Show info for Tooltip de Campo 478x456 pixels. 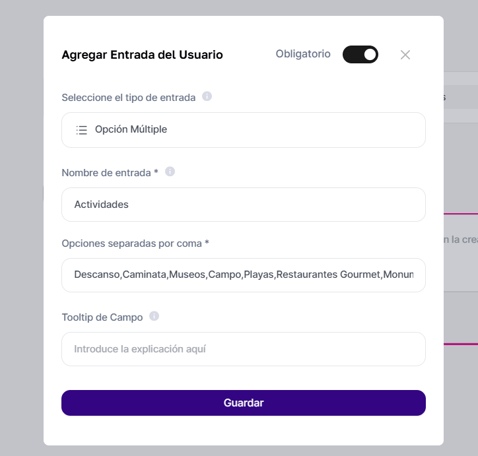pyautogui.click(x=154, y=316)
